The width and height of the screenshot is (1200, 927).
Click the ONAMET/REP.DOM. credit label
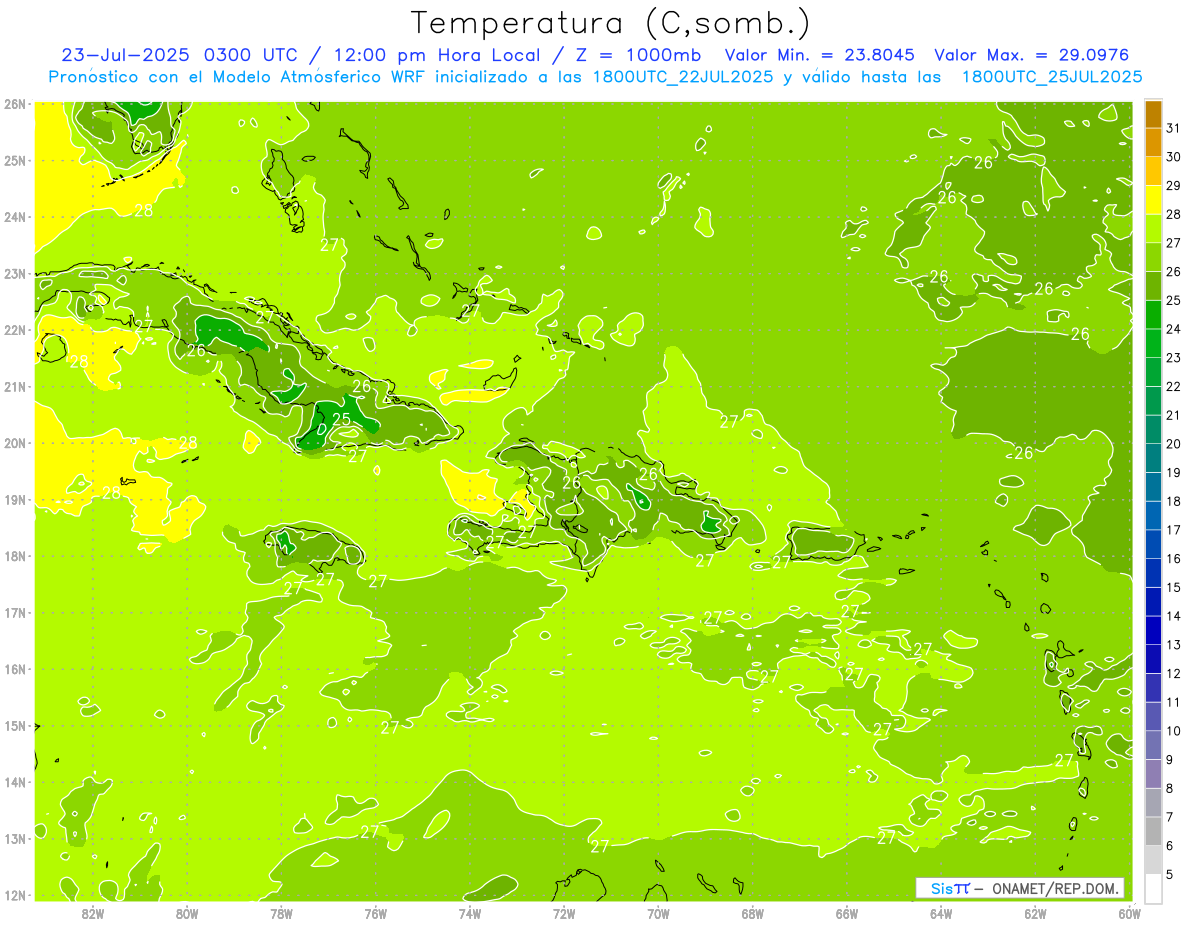(x=1055, y=888)
